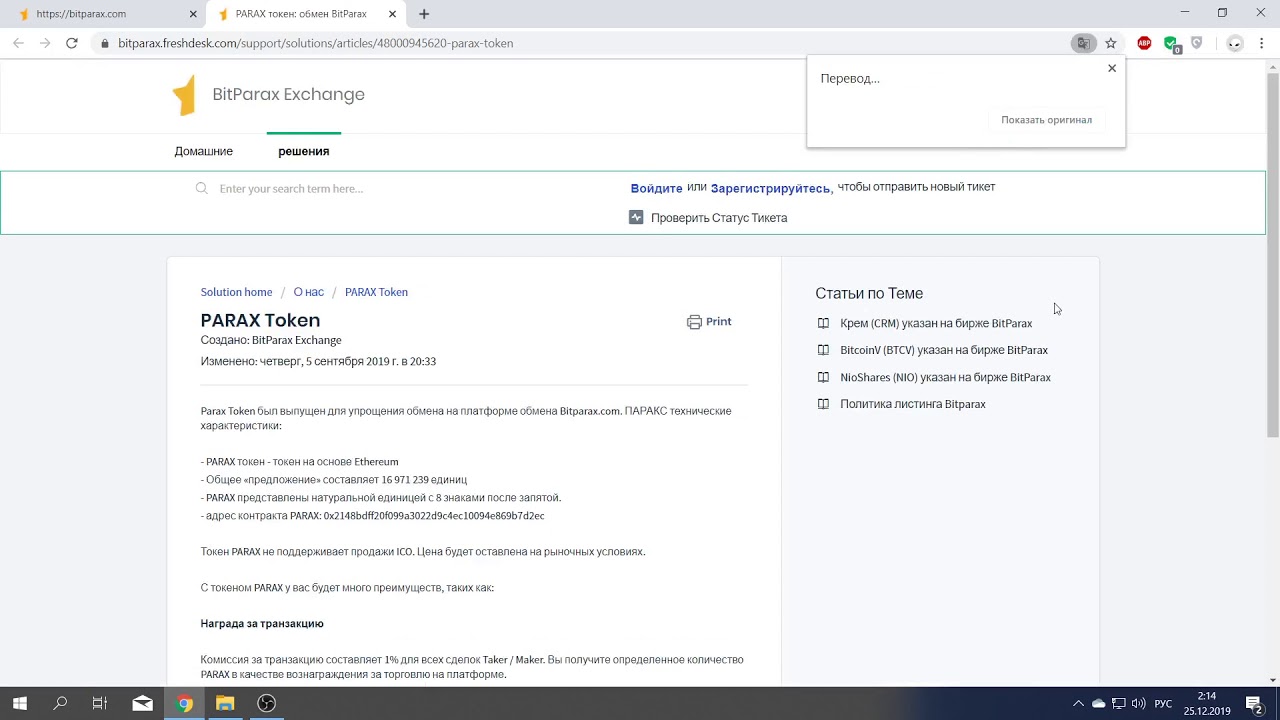Open BitcoinV (BTCV) указан на бирже BitParax
Screen dimensions: 1280x720
[x=944, y=350]
